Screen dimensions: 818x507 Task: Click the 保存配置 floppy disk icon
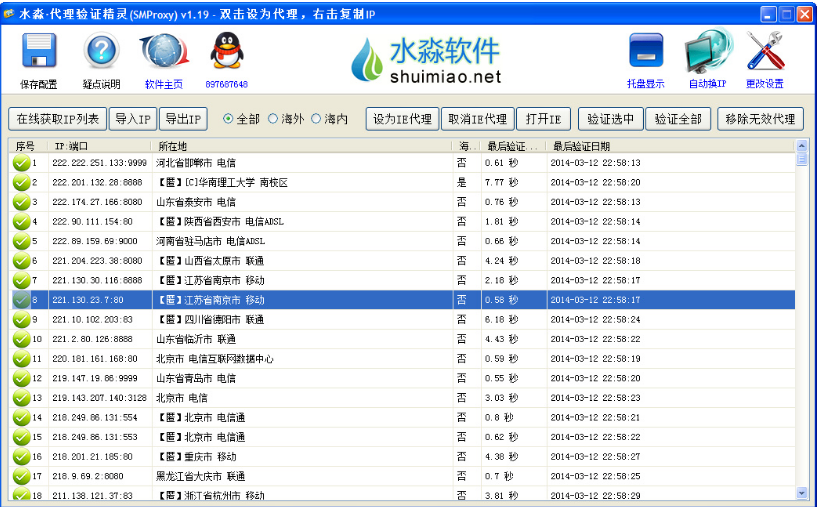(x=39, y=51)
